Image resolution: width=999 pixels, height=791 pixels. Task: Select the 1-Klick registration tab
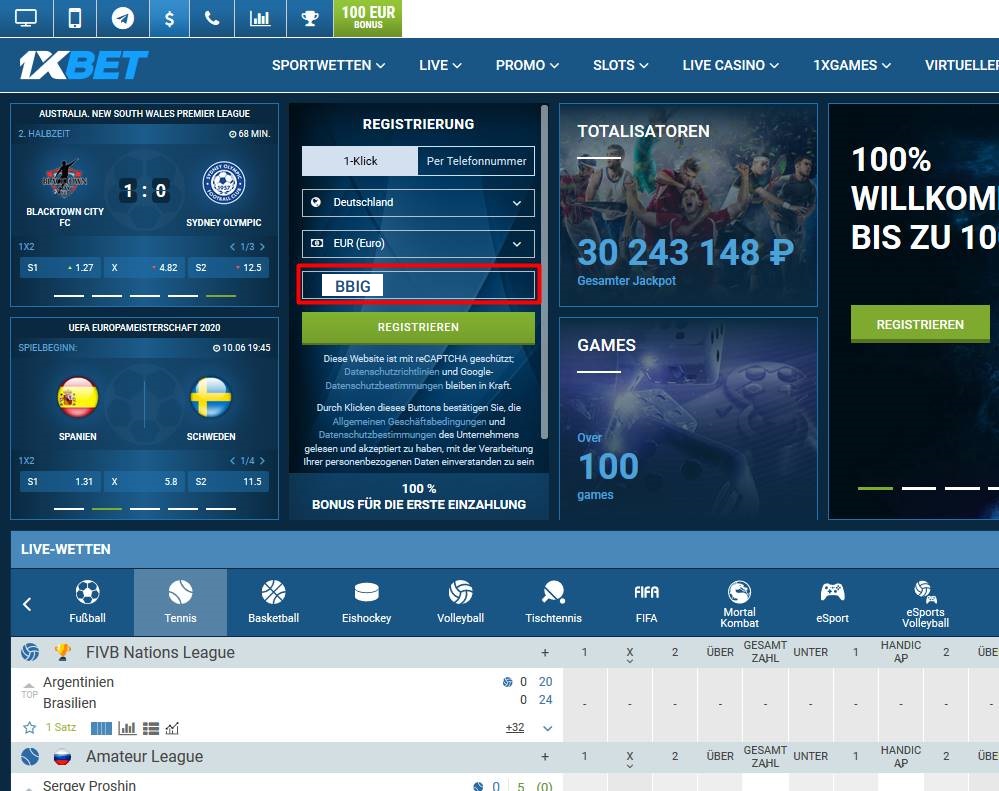pos(360,161)
